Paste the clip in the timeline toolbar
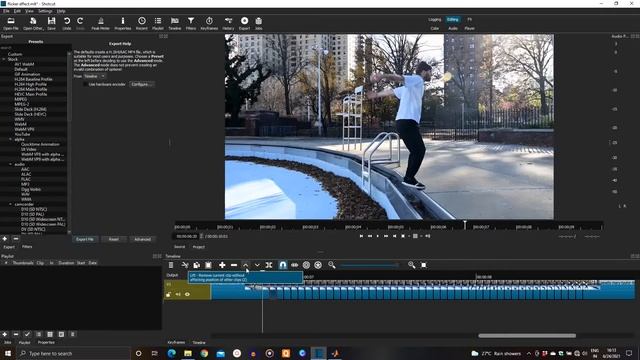The width and height of the screenshot is (640, 360). click(208, 265)
